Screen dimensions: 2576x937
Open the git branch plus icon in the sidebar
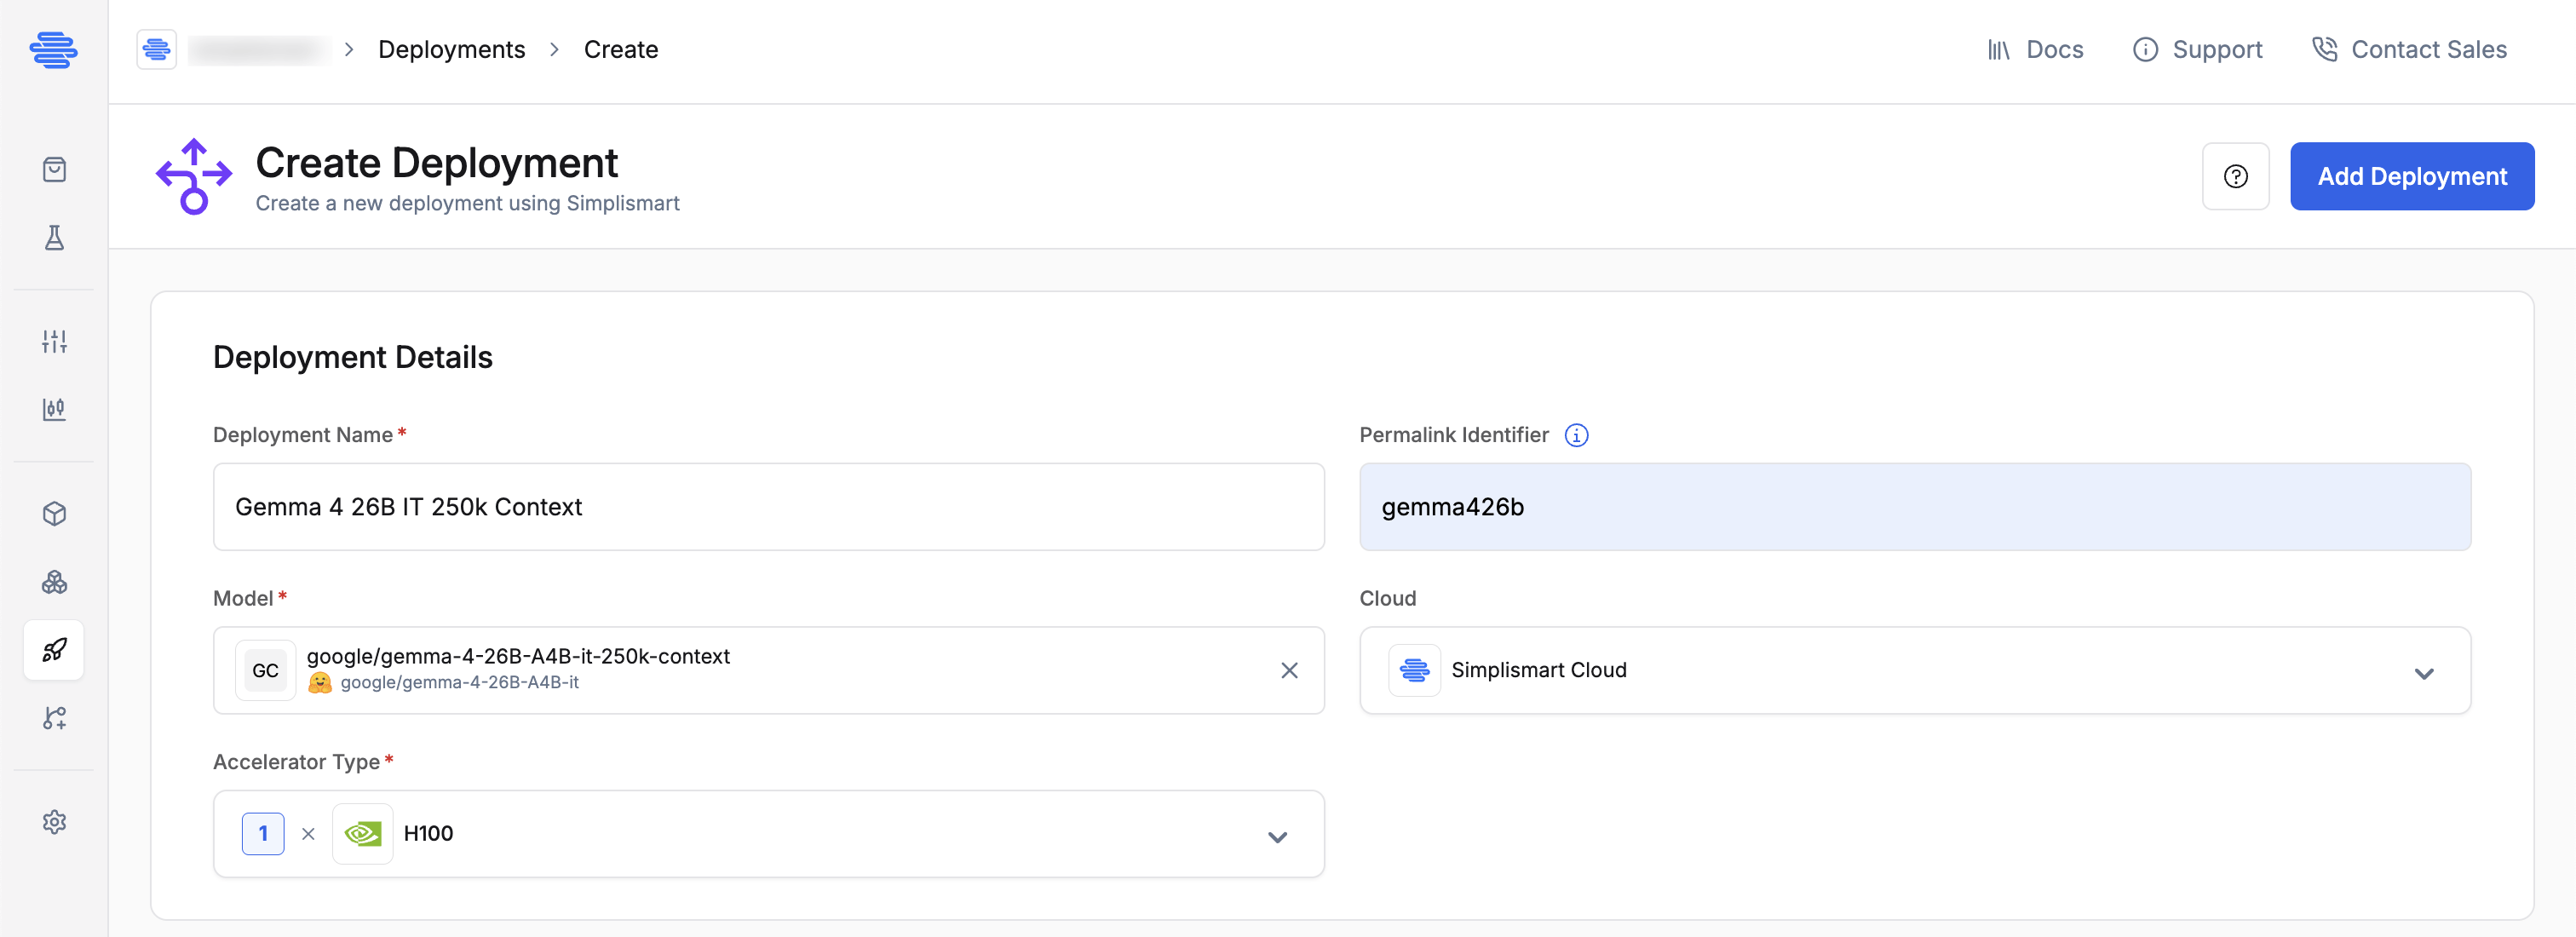[x=54, y=718]
